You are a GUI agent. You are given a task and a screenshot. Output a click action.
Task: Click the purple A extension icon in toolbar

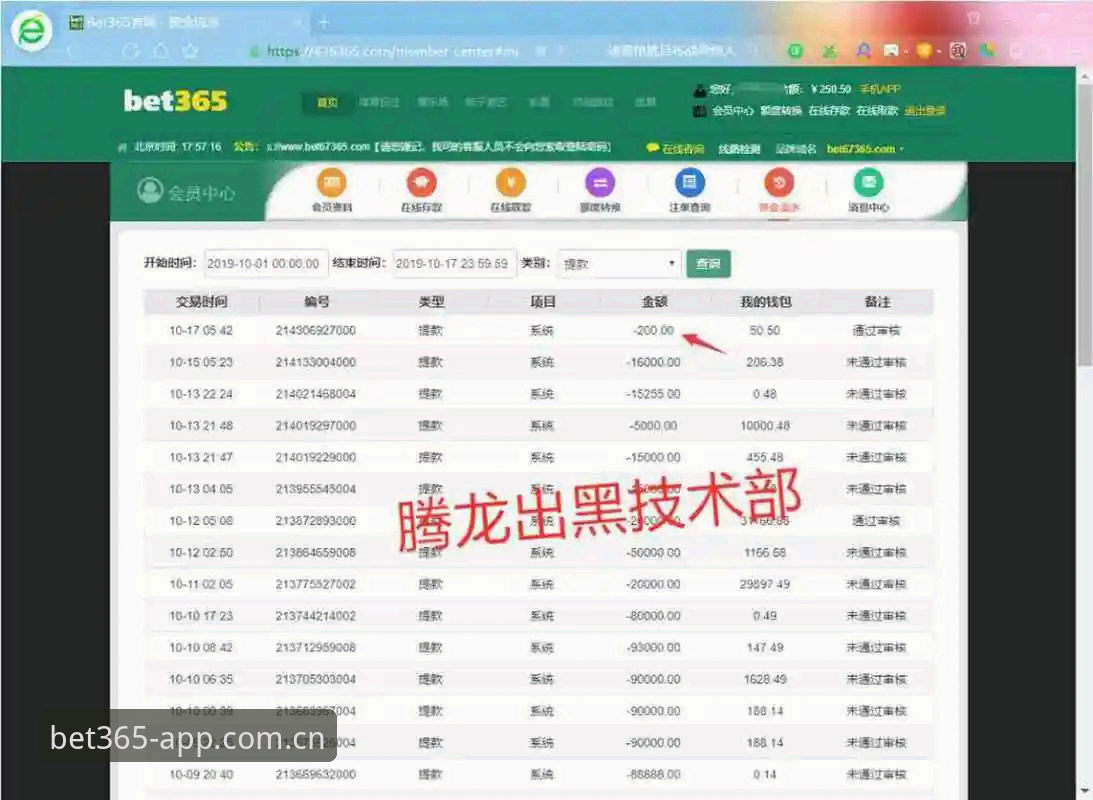[x=863, y=51]
